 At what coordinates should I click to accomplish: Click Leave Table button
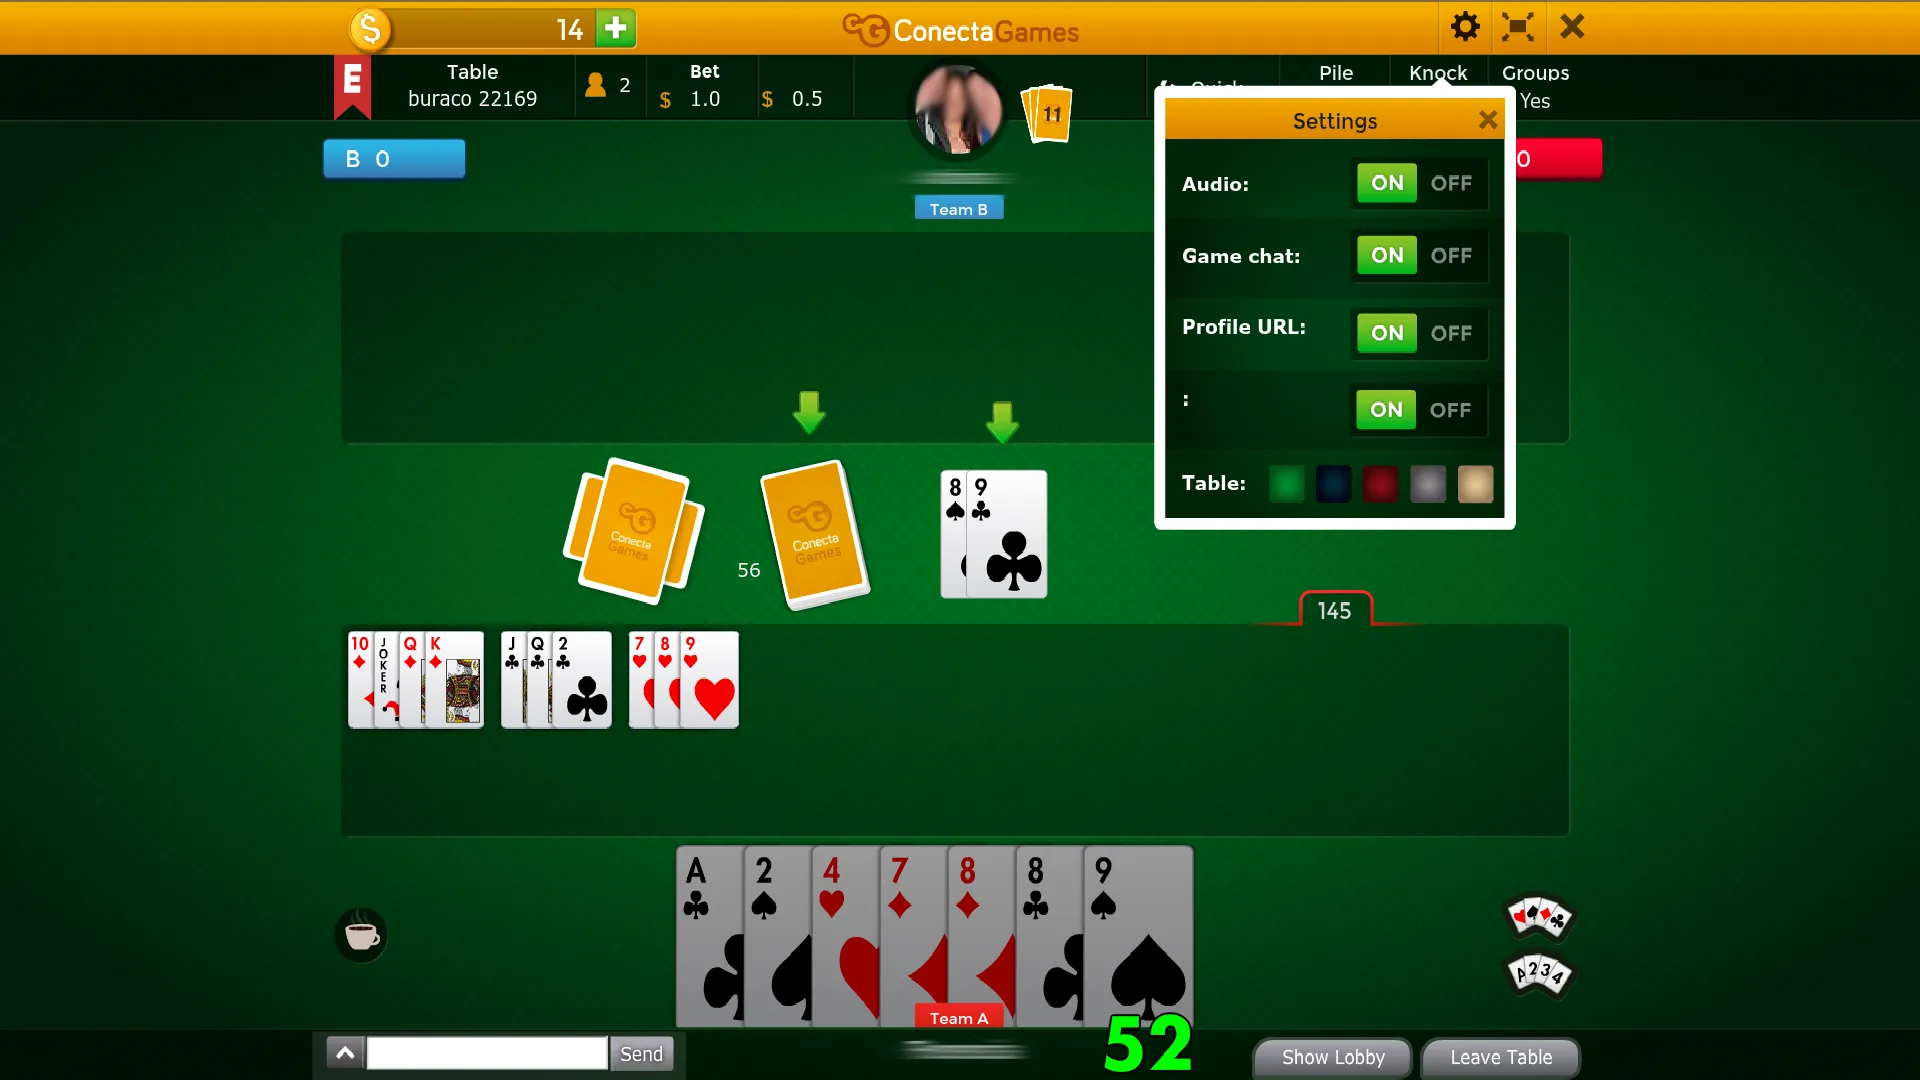tap(1501, 1056)
